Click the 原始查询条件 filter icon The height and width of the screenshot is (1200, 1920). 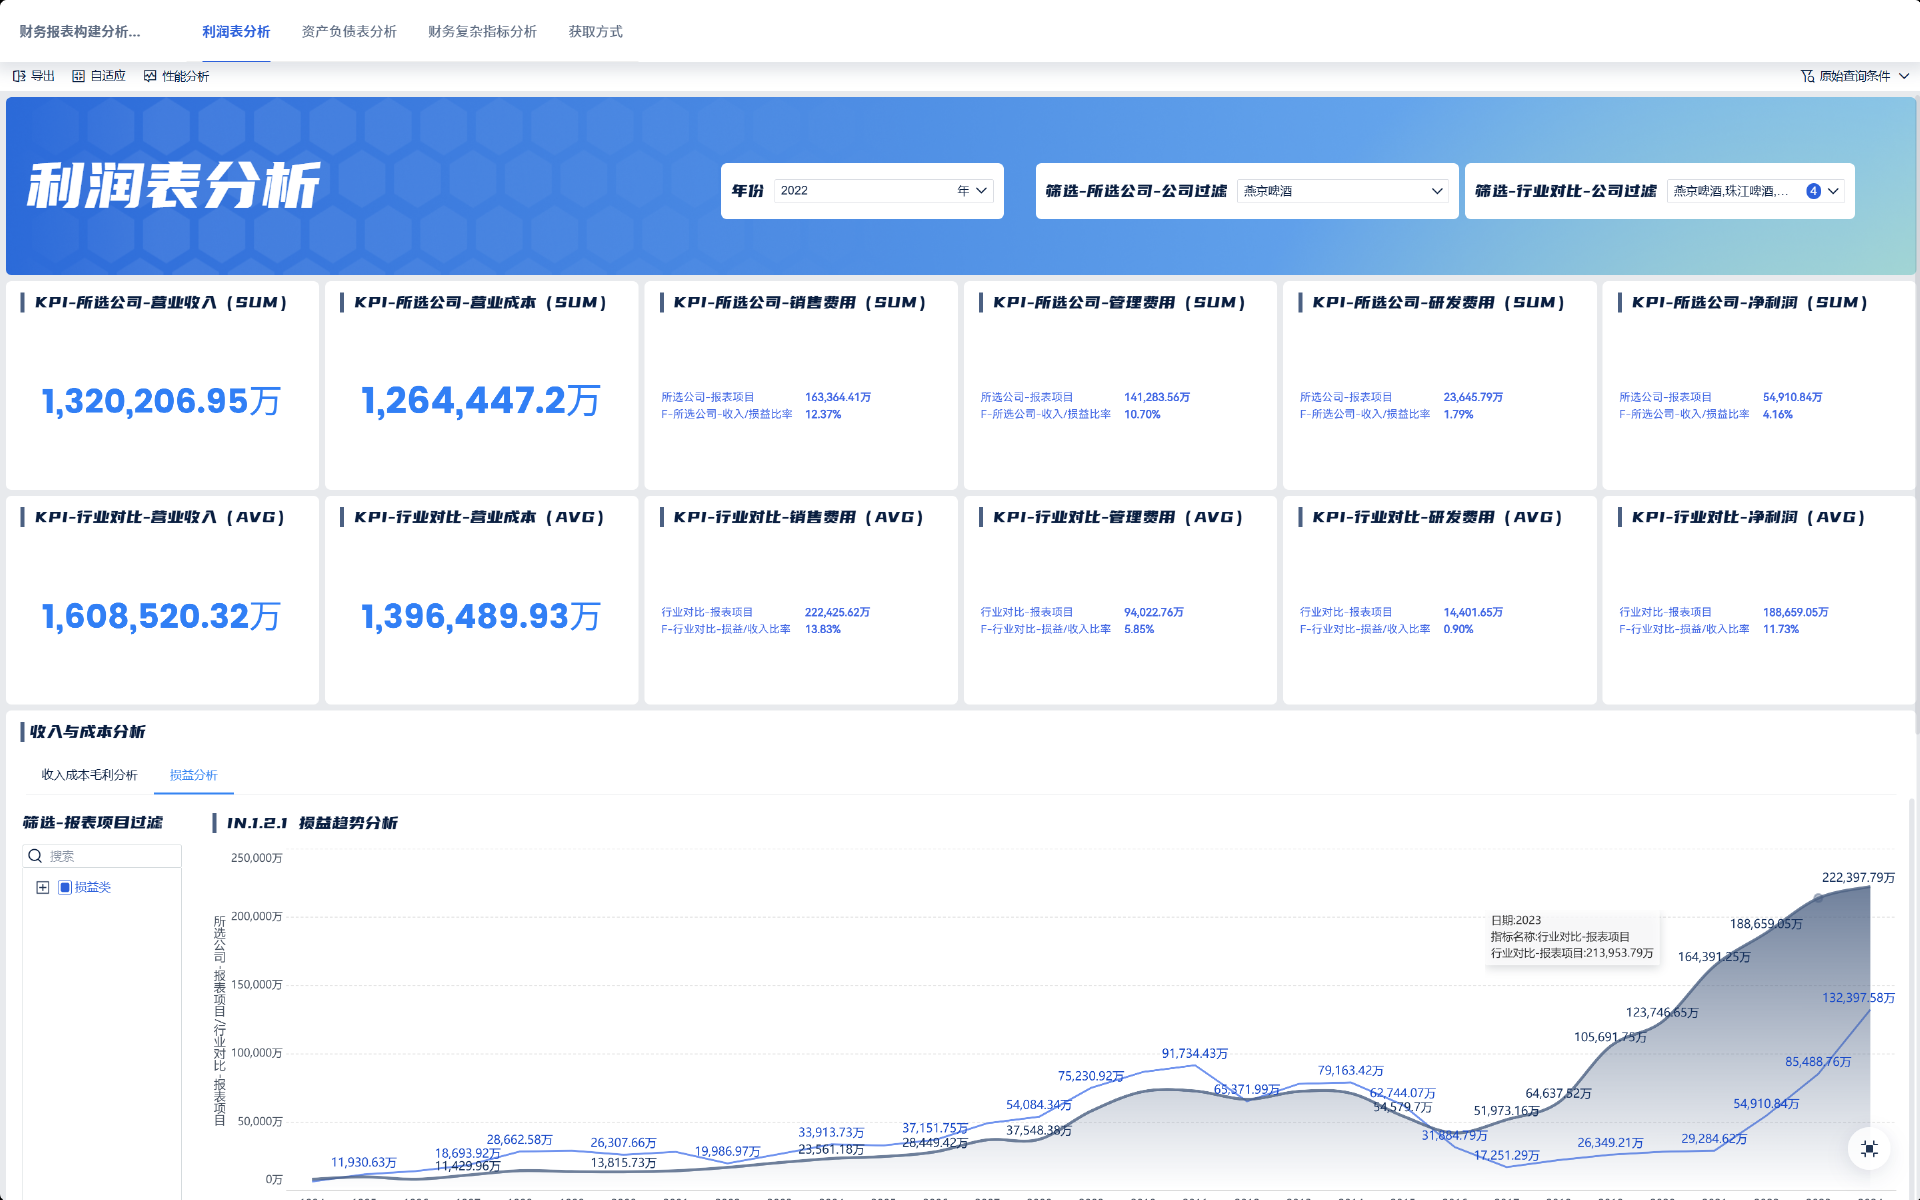coord(1807,76)
